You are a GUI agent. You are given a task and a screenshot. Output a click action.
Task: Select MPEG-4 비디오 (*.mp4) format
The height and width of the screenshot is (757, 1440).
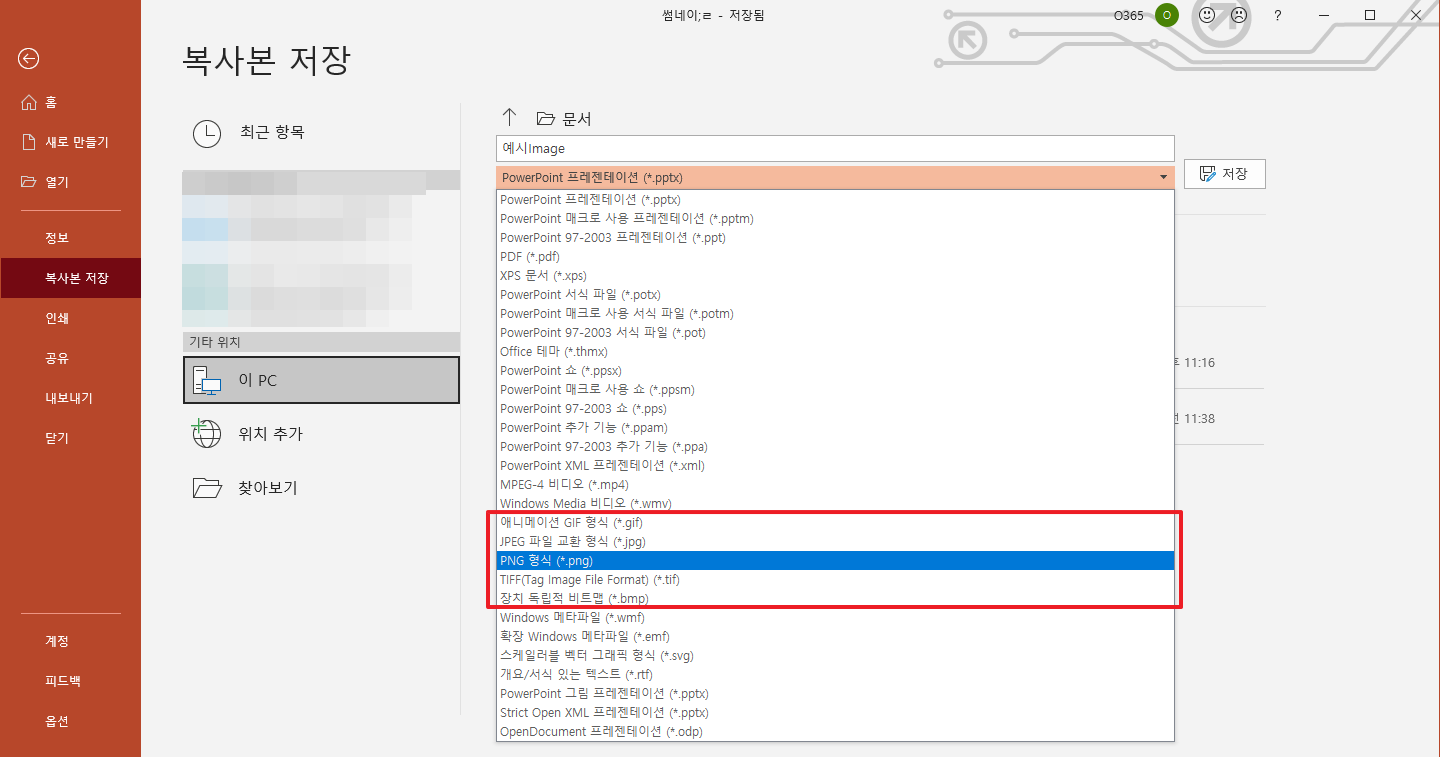point(835,485)
